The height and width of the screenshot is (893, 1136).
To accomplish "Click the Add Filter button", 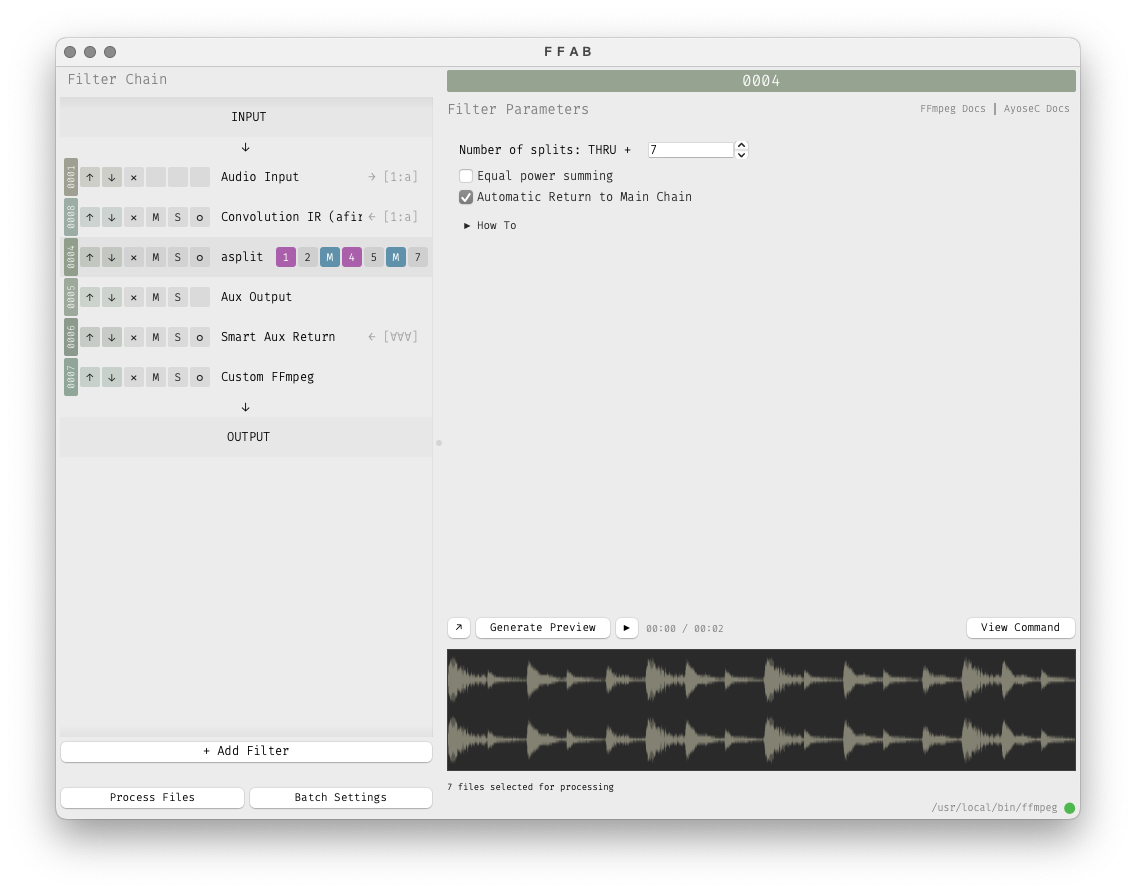I will coord(246,752).
